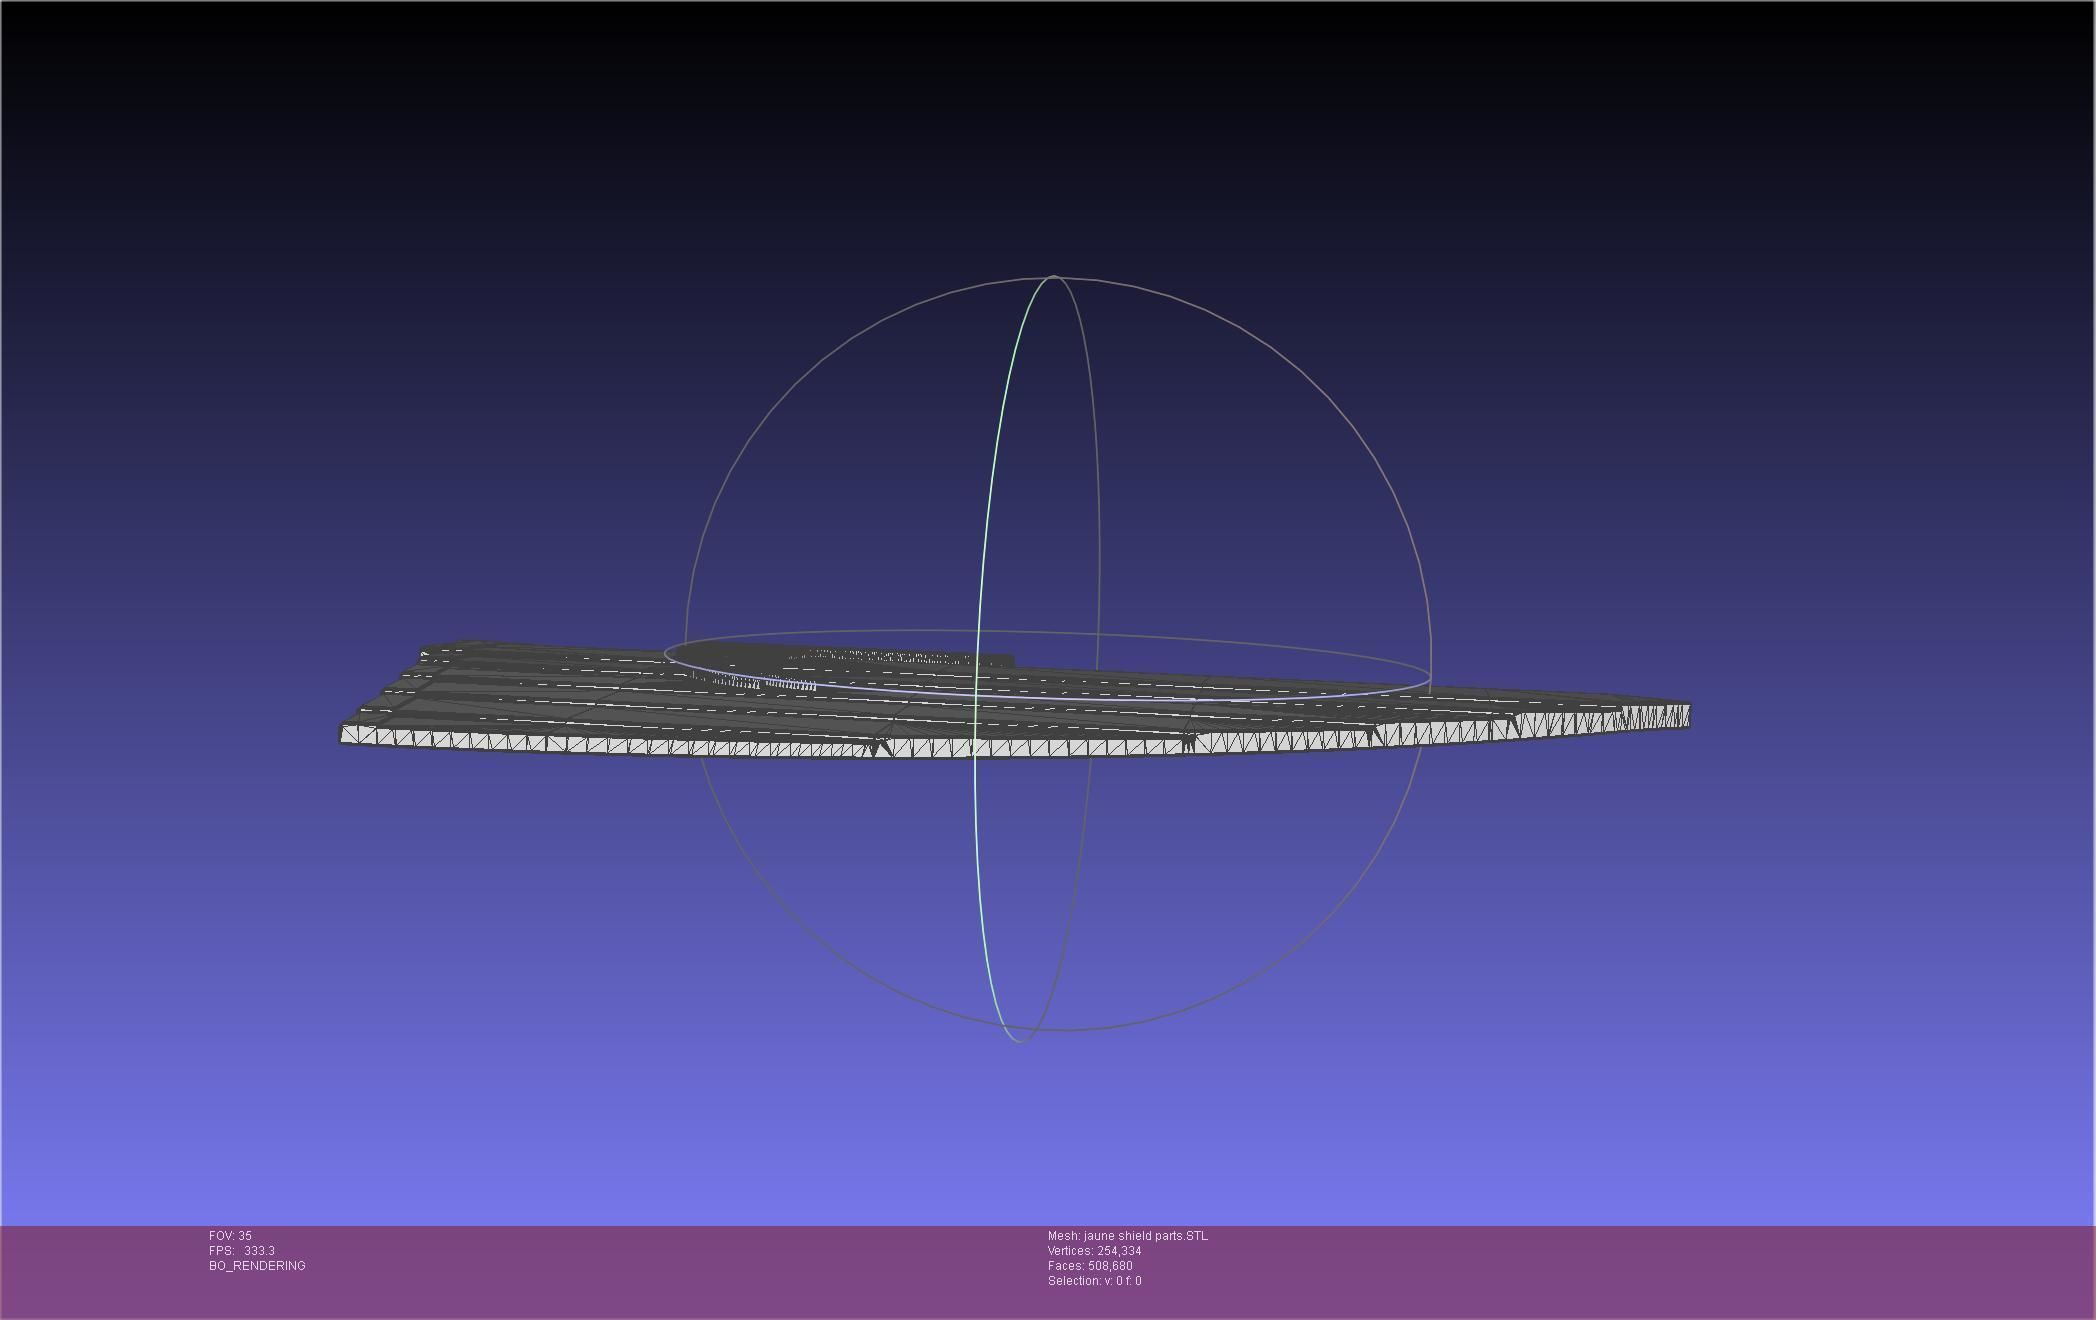The image size is (2096, 1320).
Task: Click the blue horizontal trackball ellipse
Action: (x=1300, y=697)
